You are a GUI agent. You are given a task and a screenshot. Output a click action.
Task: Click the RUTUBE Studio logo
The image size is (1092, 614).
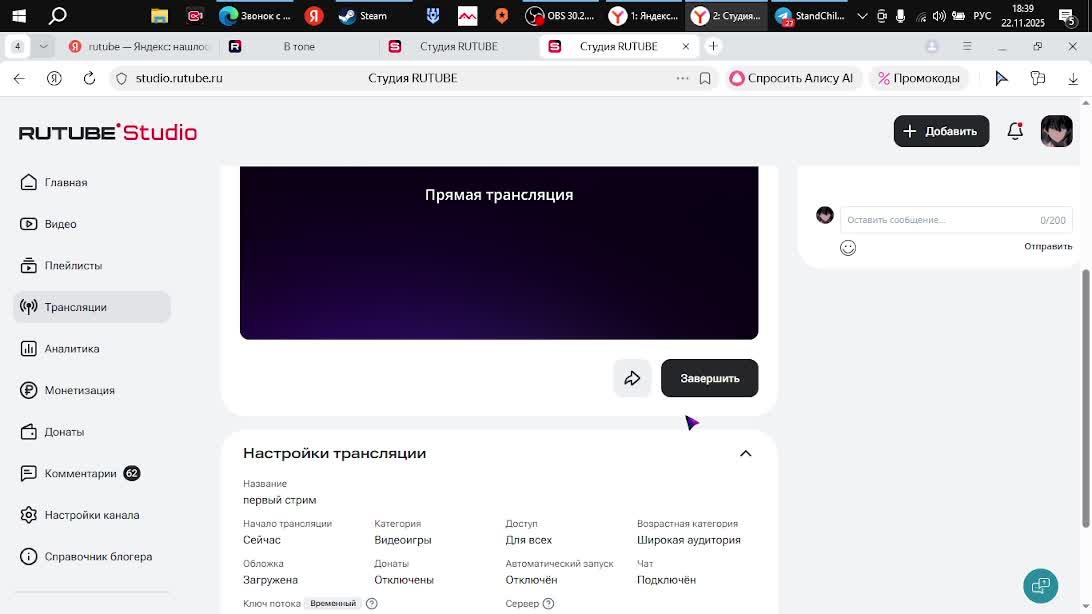point(108,132)
